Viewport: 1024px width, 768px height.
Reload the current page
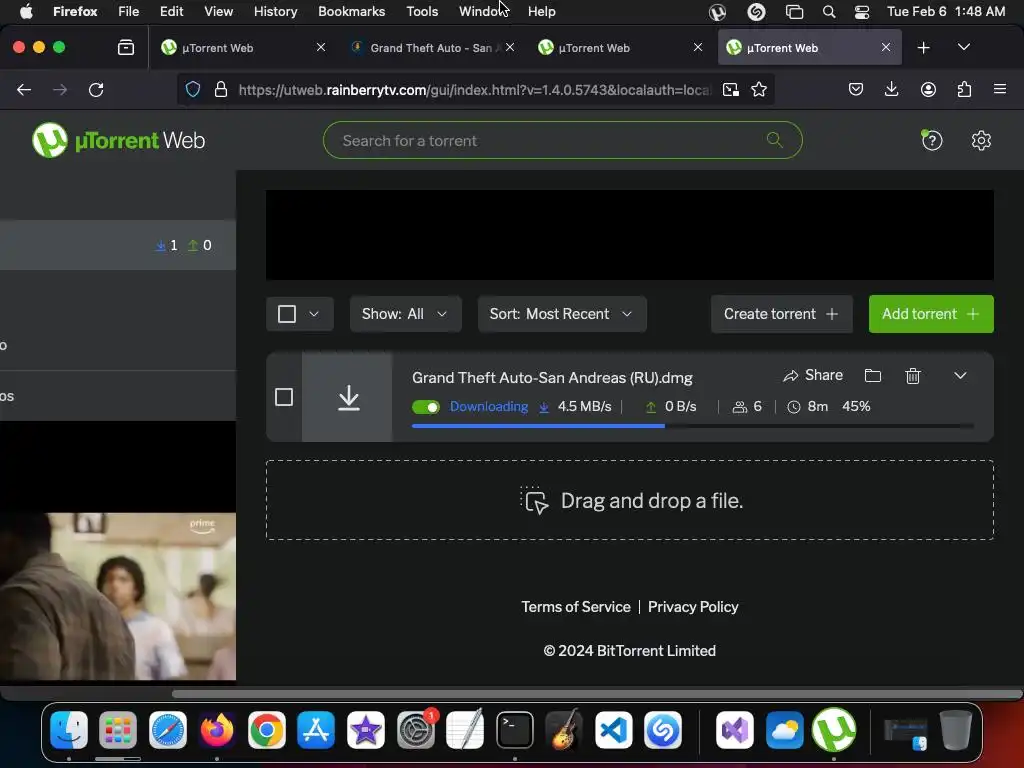click(96, 89)
